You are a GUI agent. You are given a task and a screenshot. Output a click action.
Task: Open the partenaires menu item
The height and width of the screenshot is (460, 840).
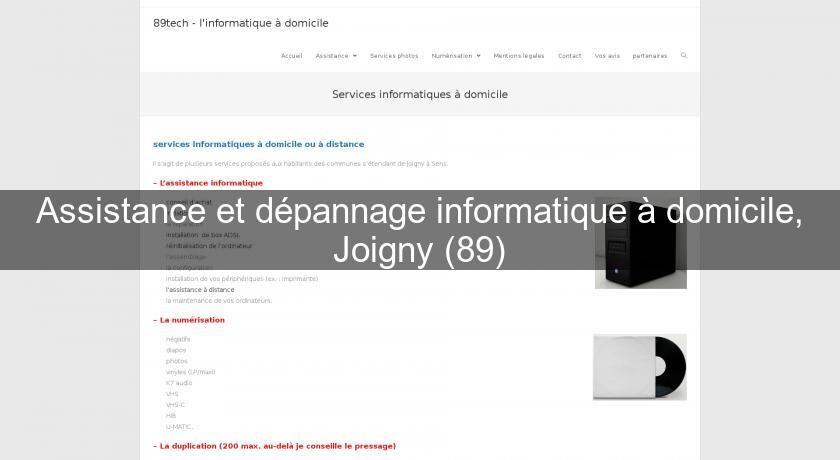pos(650,56)
